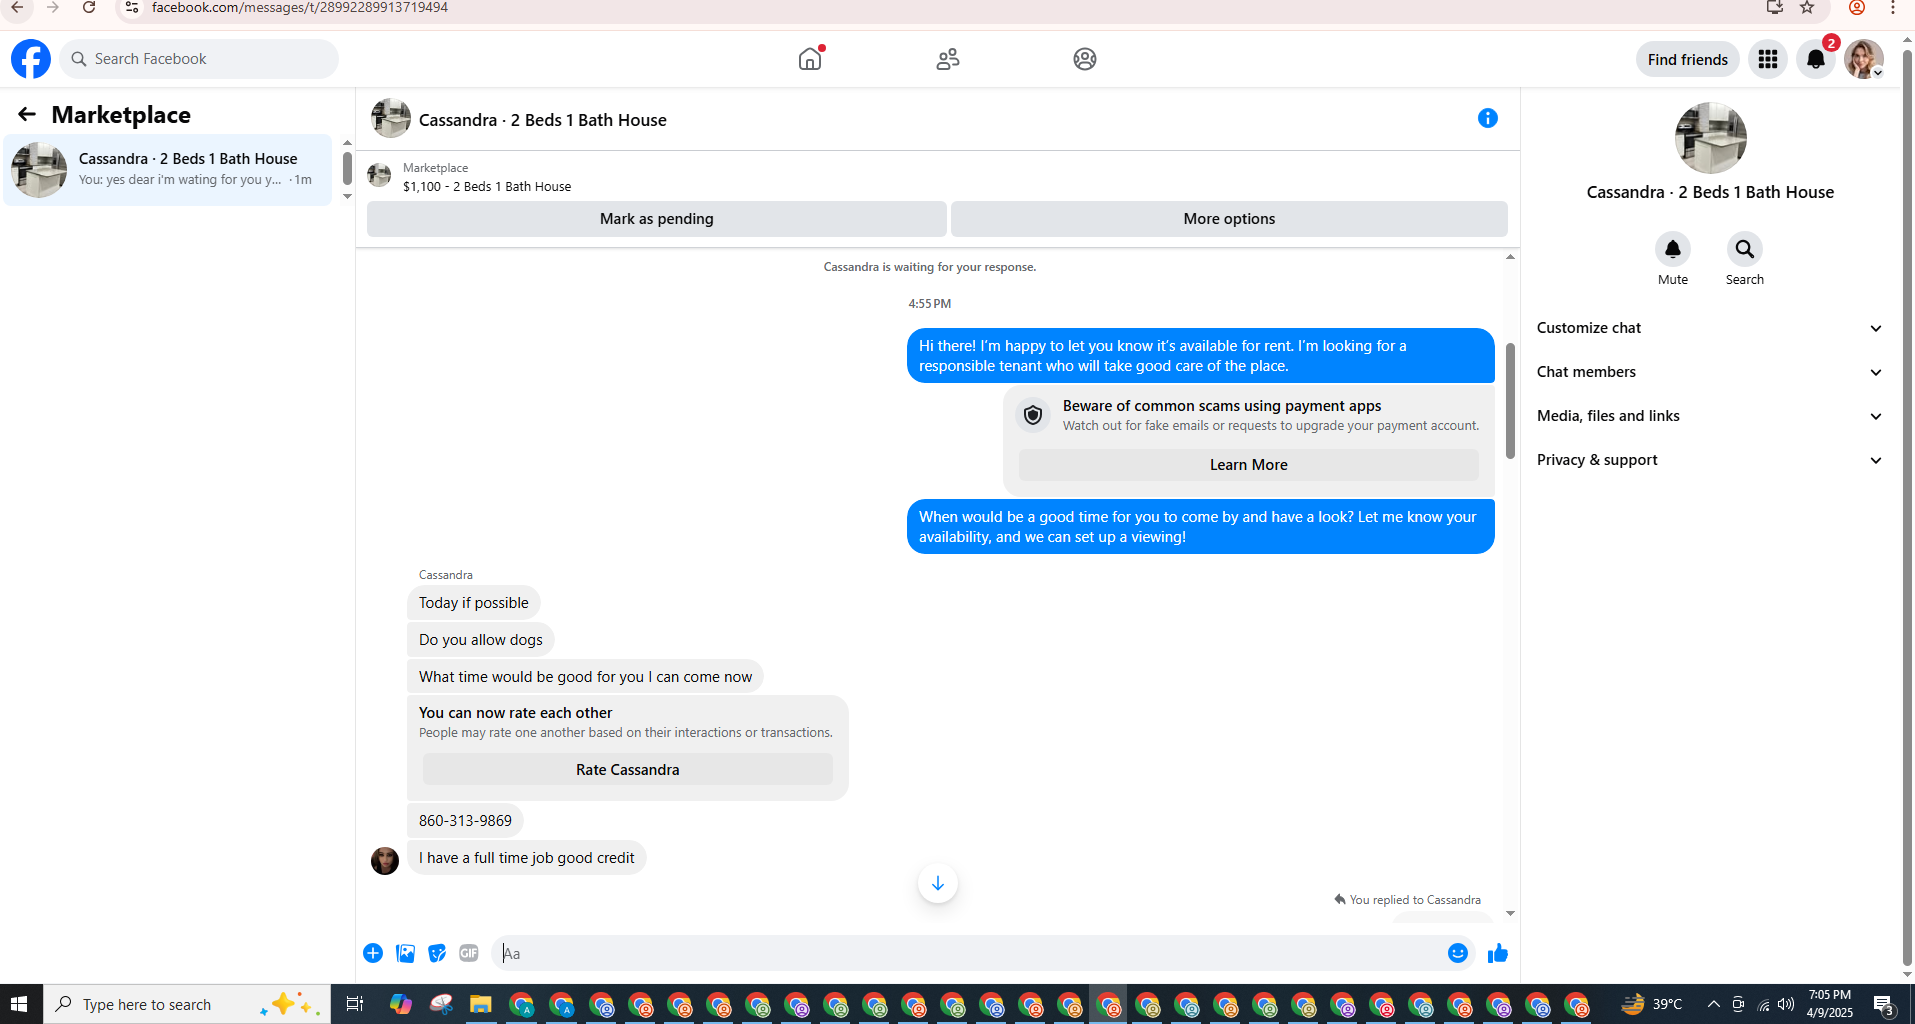
Task: Click the browser address bar URL
Action: point(300,8)
